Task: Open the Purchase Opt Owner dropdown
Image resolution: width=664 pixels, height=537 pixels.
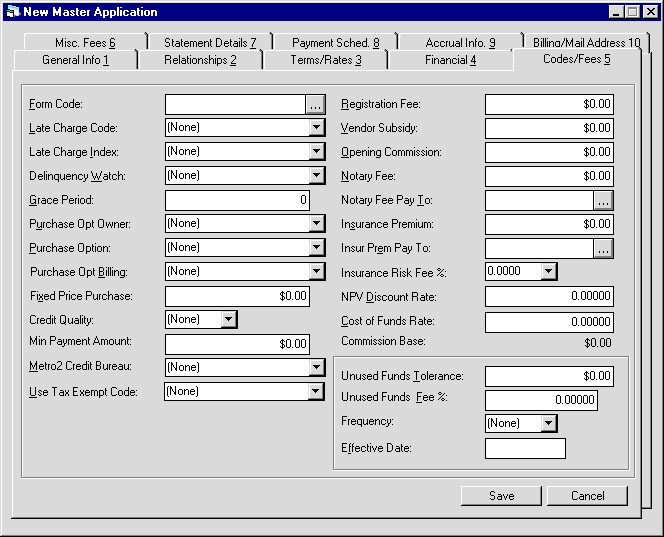Action: [316, 224]
